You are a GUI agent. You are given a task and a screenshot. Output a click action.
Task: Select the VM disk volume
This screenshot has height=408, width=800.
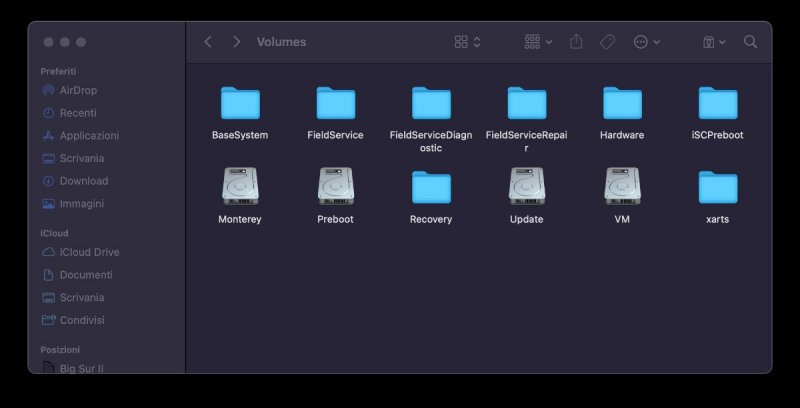622,187
